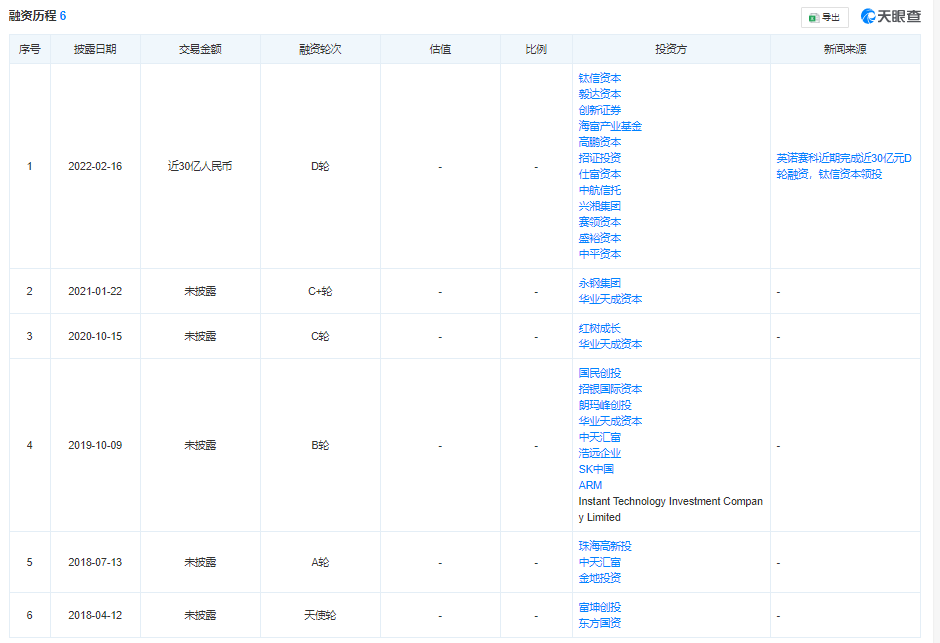Open investor link 盛裕资本
Image resolution: width=940 pixels, height=643 pixels.
tap(599, 238)
